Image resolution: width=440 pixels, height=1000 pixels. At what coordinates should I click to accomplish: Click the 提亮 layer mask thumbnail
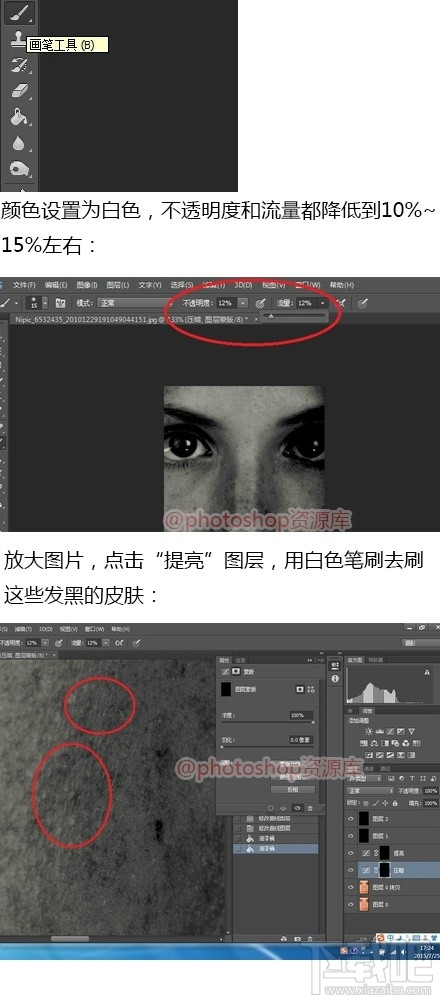pyautogui.click(x=385, y=853)
